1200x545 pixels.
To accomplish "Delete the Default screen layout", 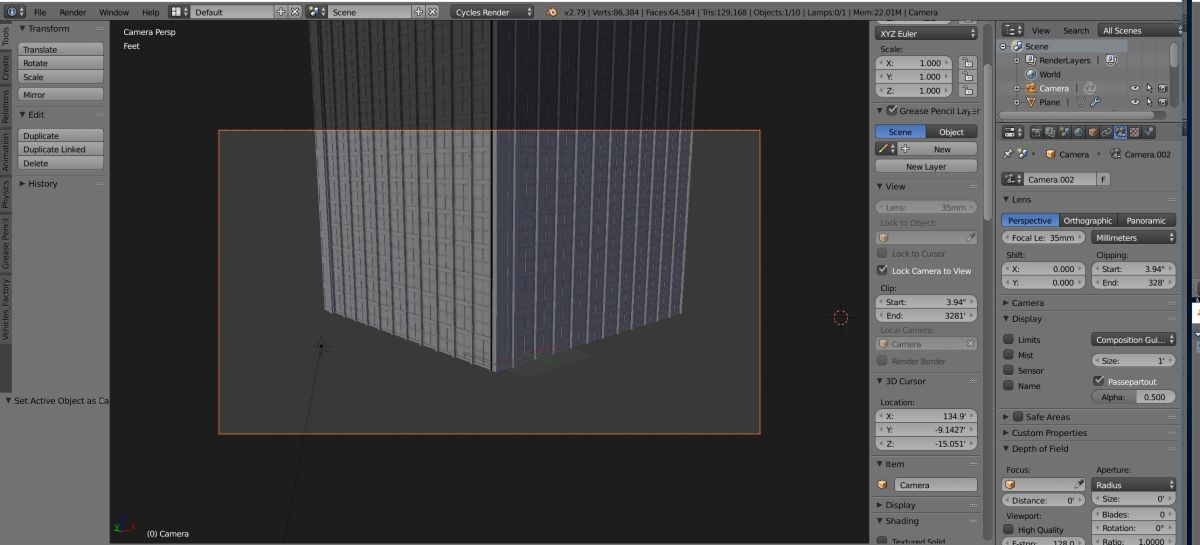I will [x=295, y=12].
